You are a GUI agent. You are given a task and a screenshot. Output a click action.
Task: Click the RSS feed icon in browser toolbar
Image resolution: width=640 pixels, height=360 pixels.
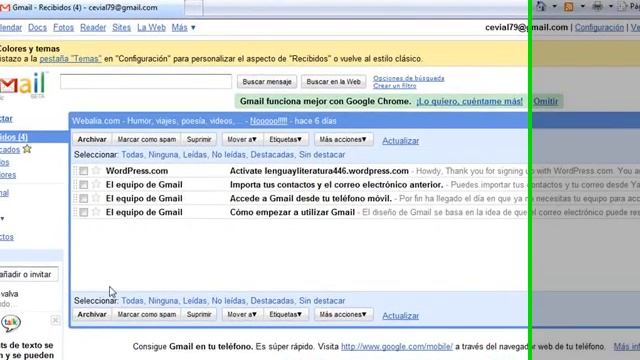point(569,6)
